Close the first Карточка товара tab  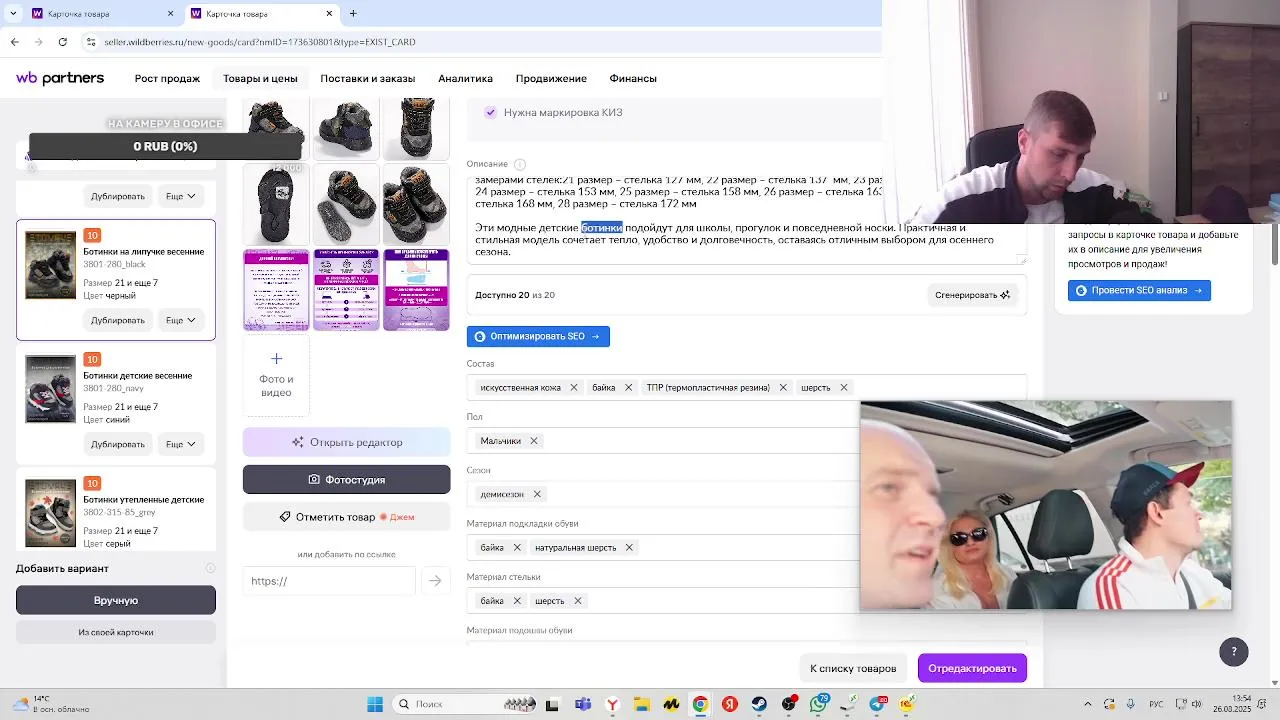170,14
